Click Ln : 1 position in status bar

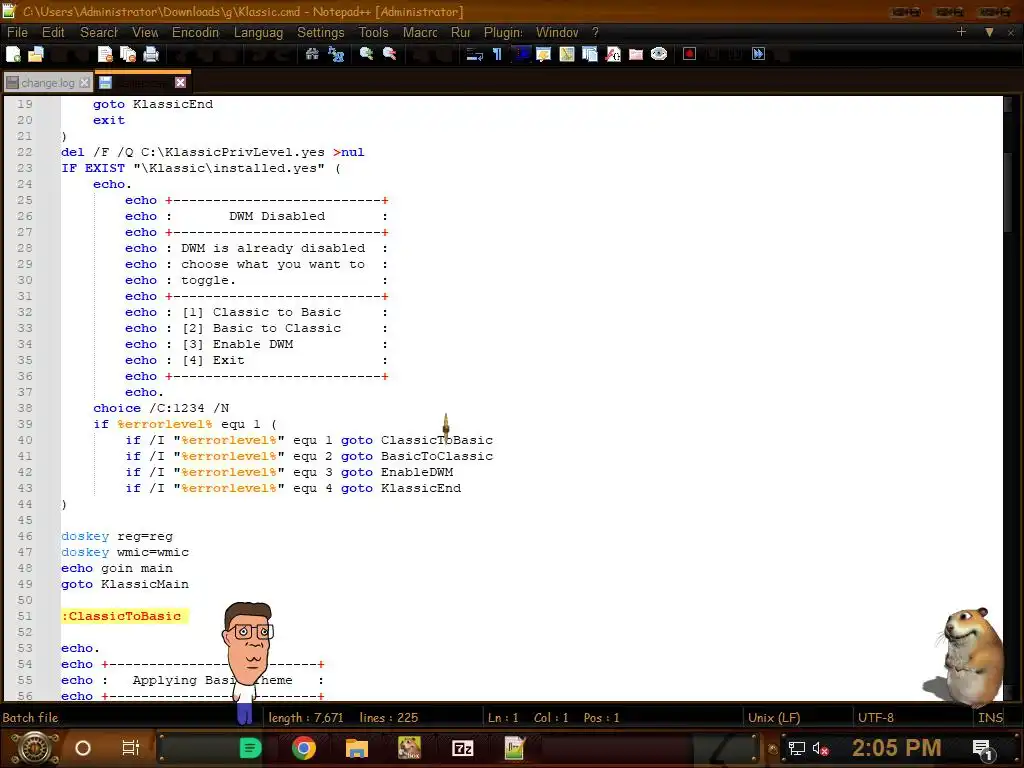coord(503,718)
